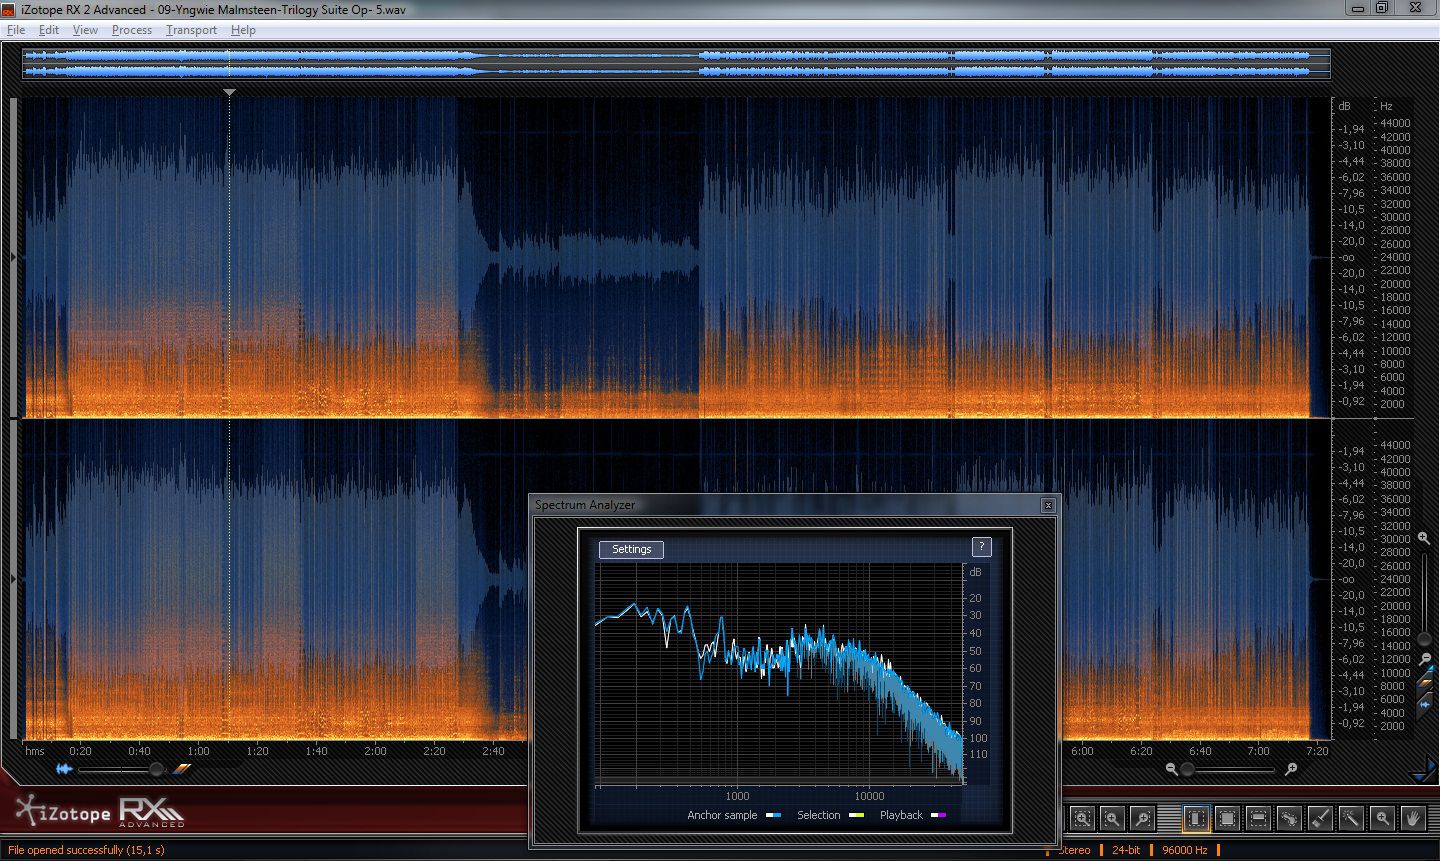The width and height of the screenshot is (1440, 861).
Task: Select the lasso selection tool
Action: (1289, 818)
